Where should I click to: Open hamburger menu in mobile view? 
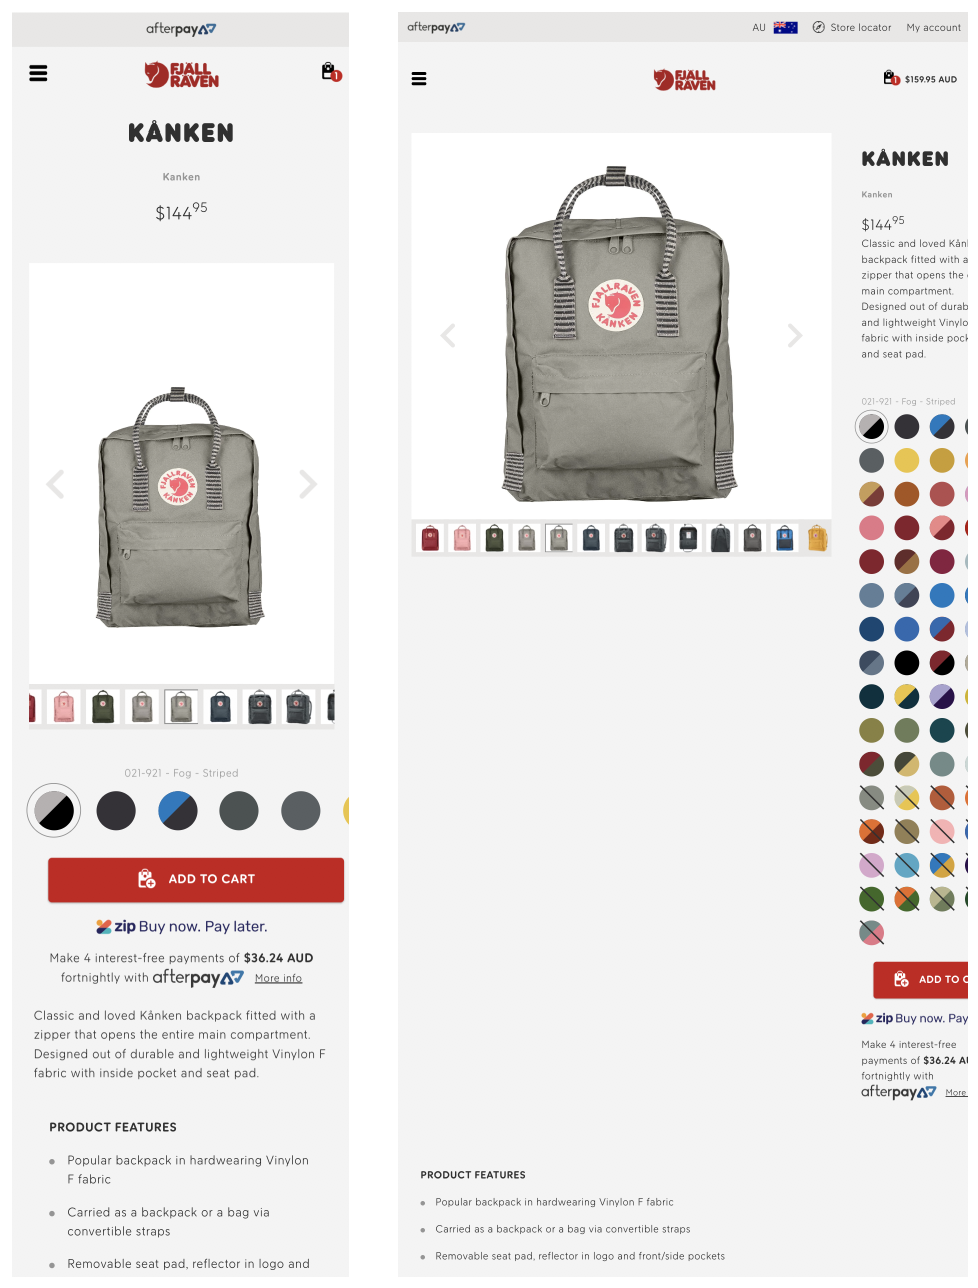click(39, 73)
